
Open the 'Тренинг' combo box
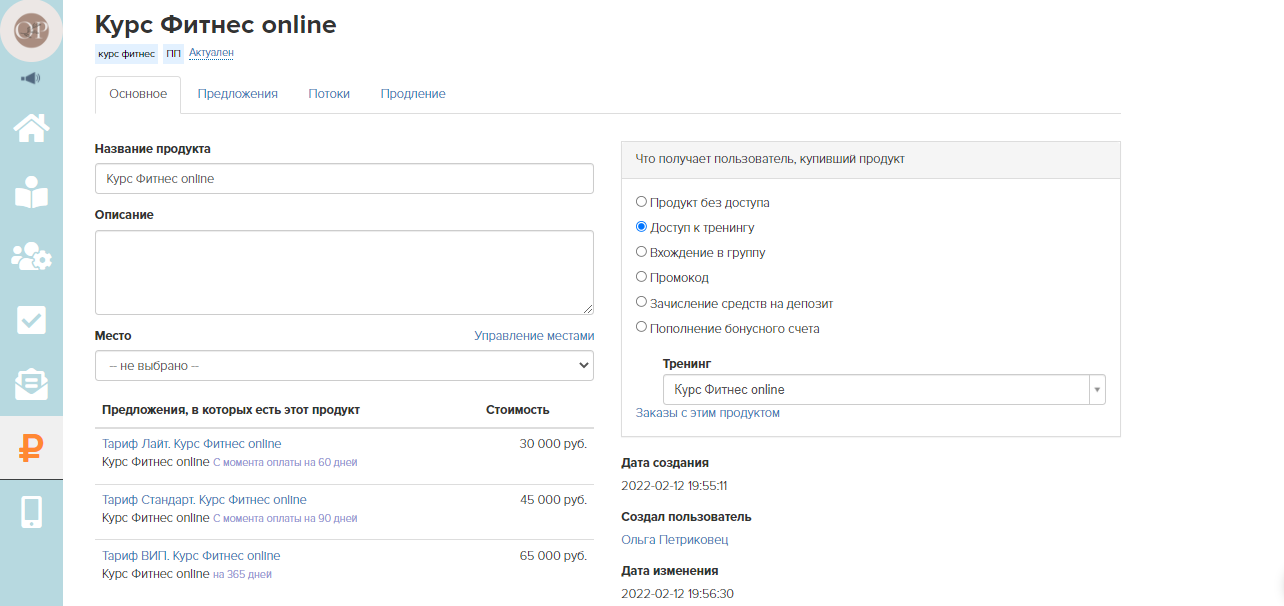pyautogui.click(x=884, y=390)
